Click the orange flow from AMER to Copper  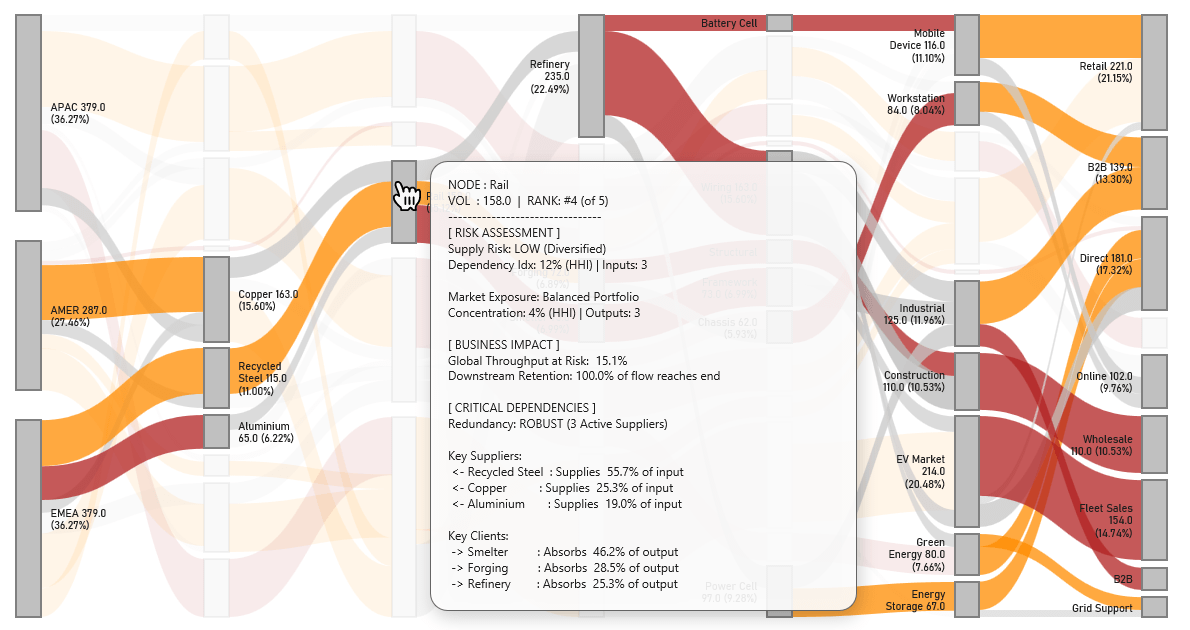[x=123, y=286]
